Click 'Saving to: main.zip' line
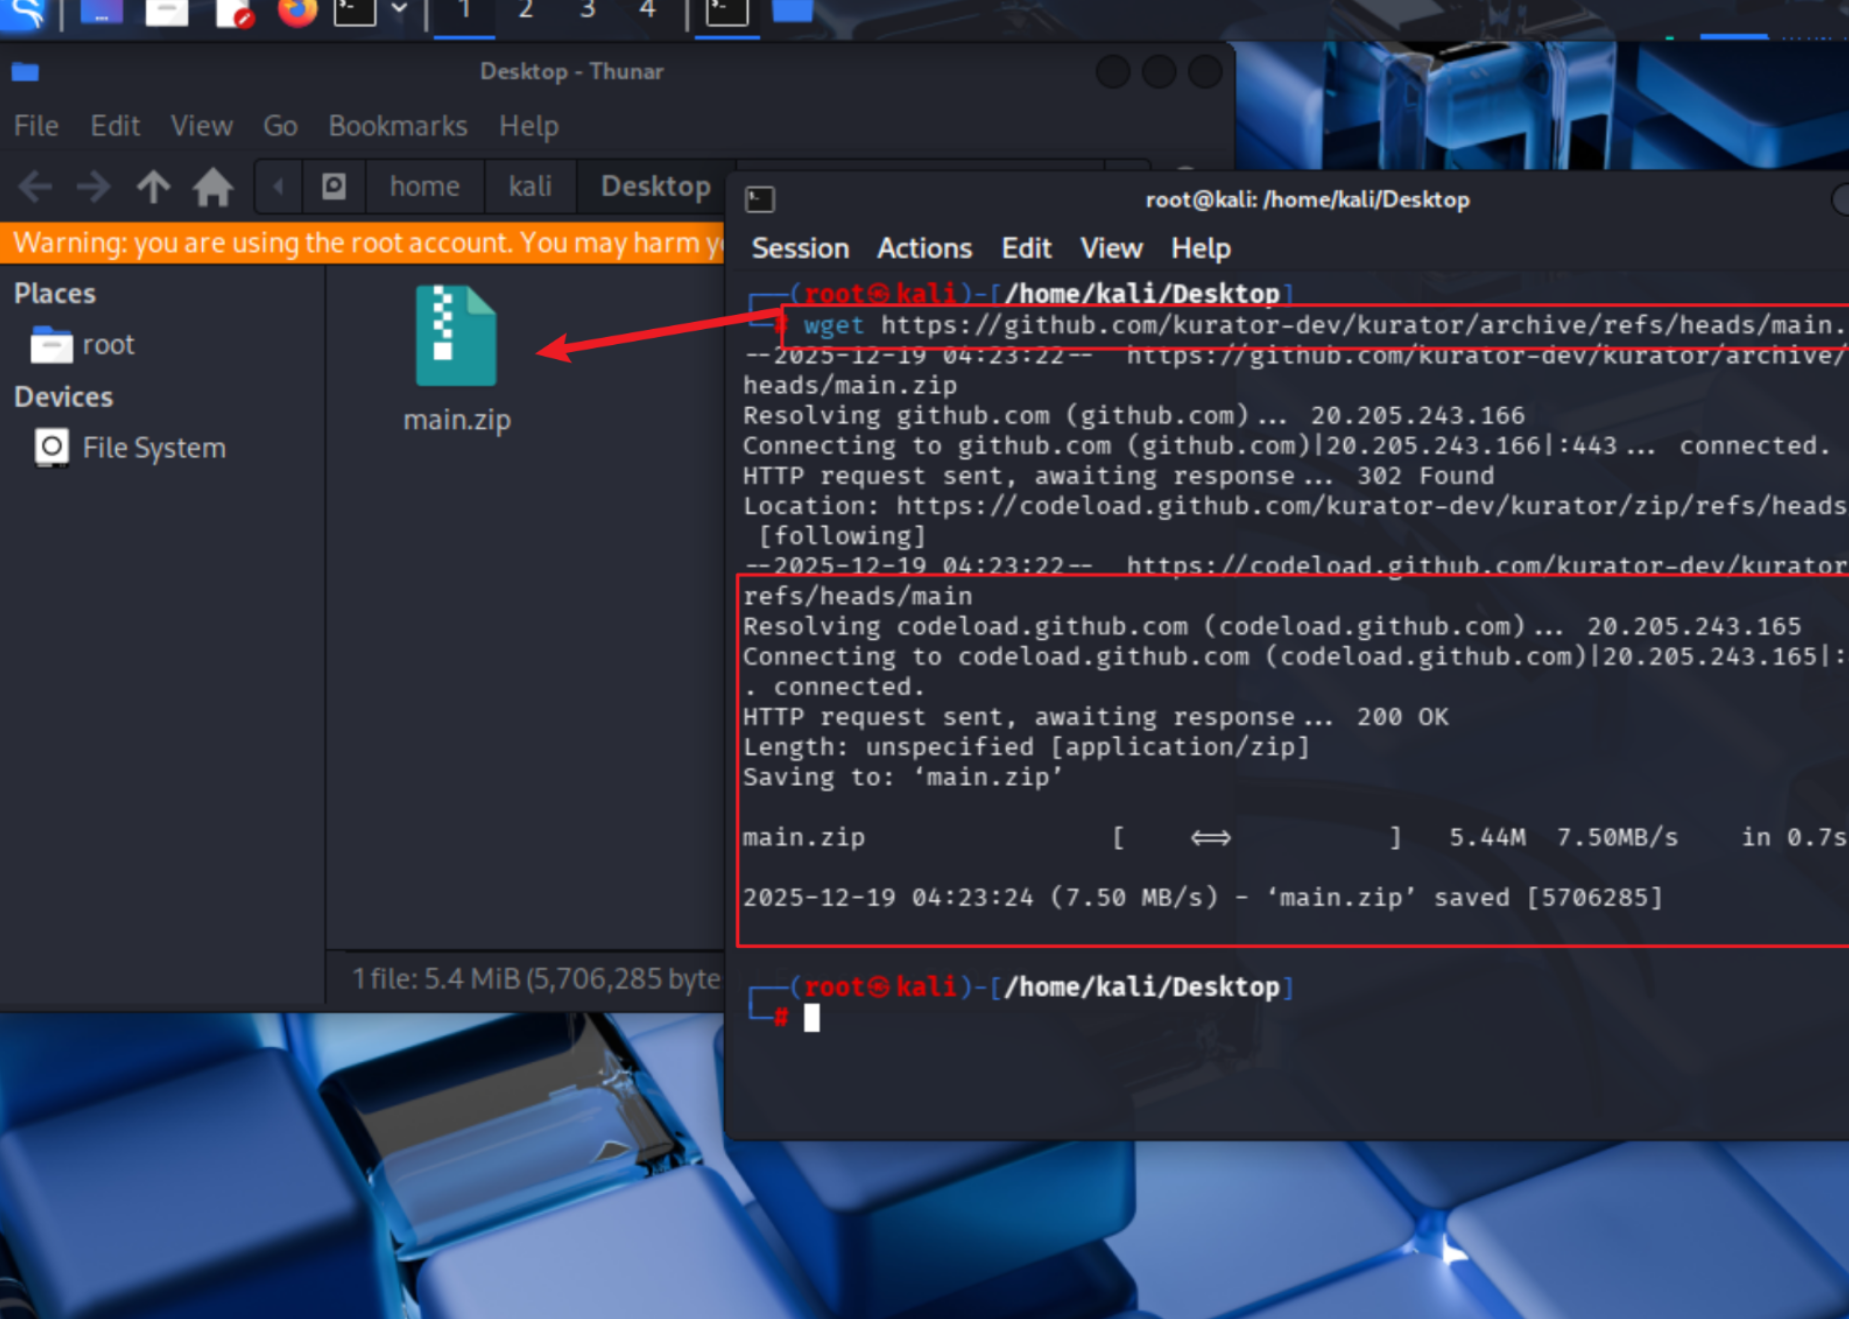Image resolution: width=1849 pixels, height=1319 pixels. coord(903,777)
